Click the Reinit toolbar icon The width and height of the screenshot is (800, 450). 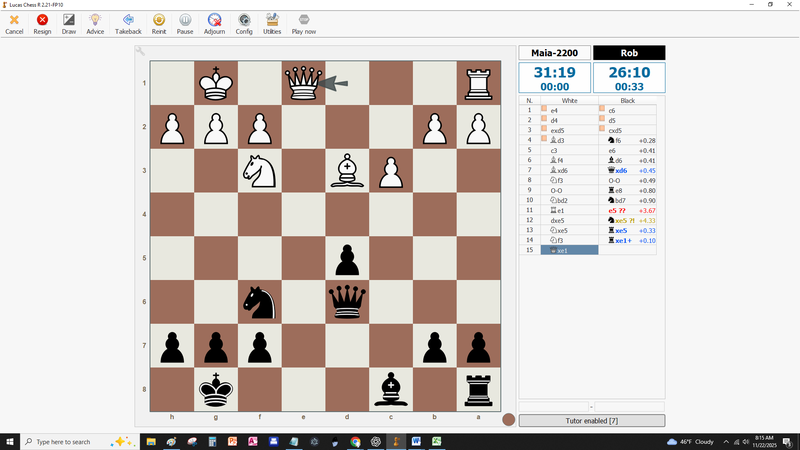click(159, 24)
